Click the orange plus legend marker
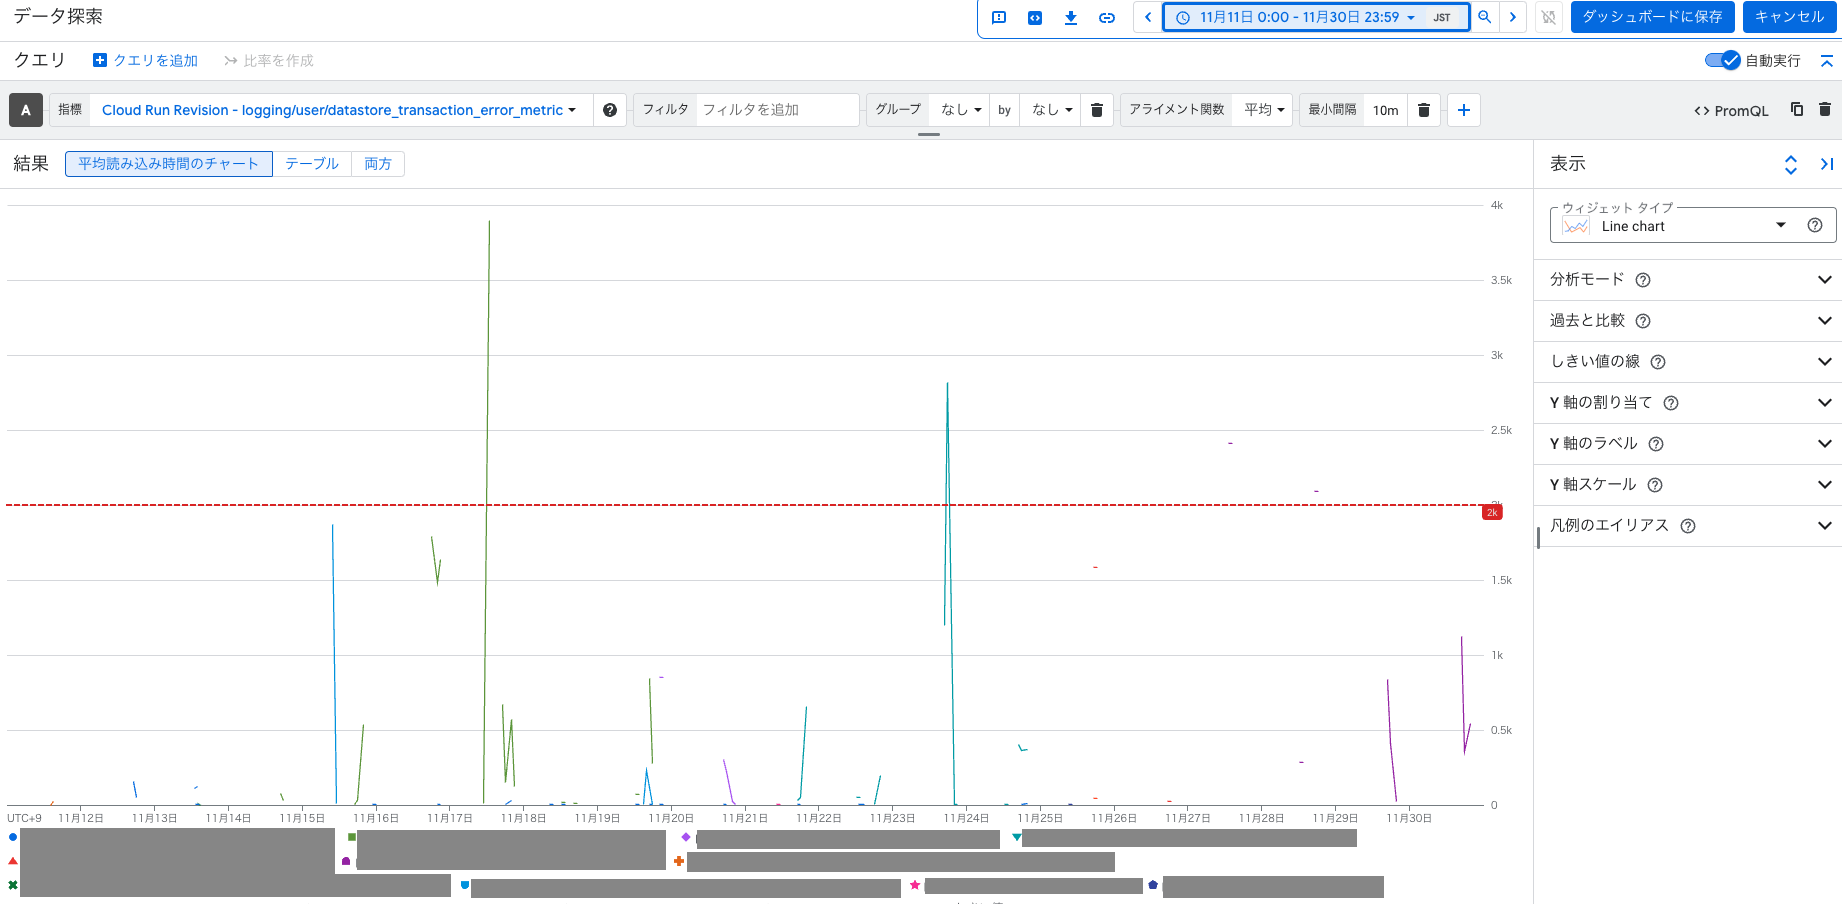1842x904 pixels. click(679, 861)
